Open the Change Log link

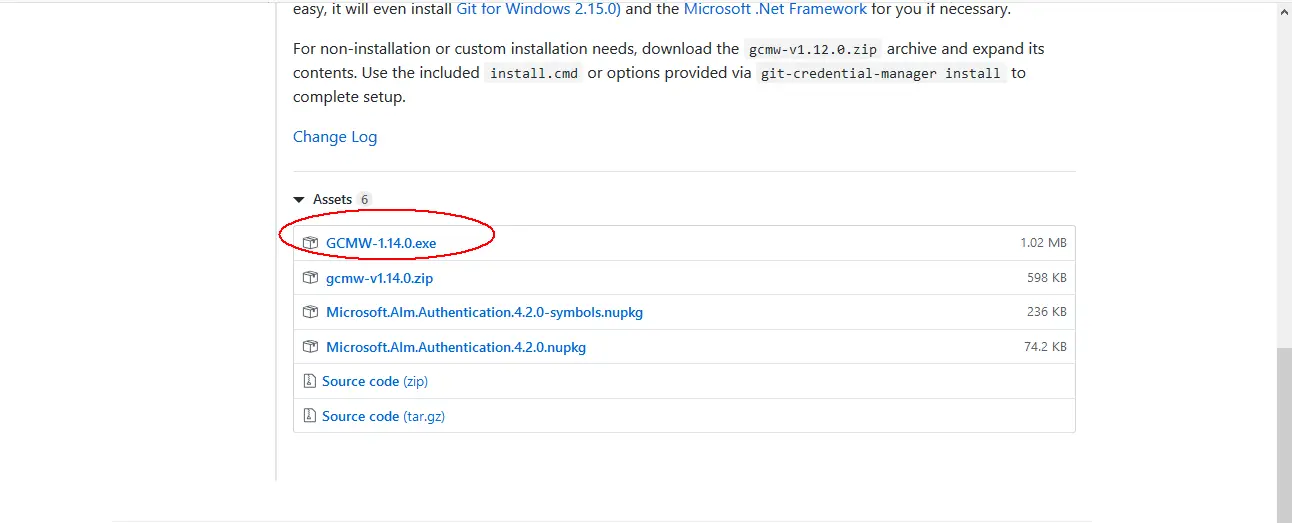click(335, 137)
